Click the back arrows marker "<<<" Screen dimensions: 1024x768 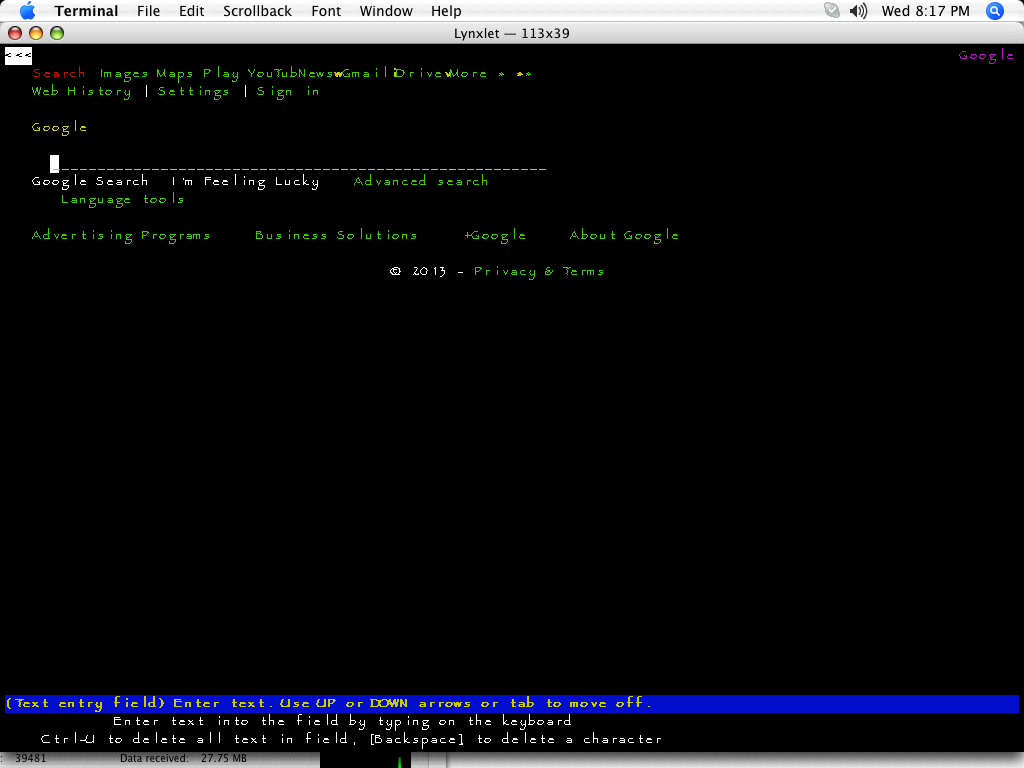[x=18, y=56]
